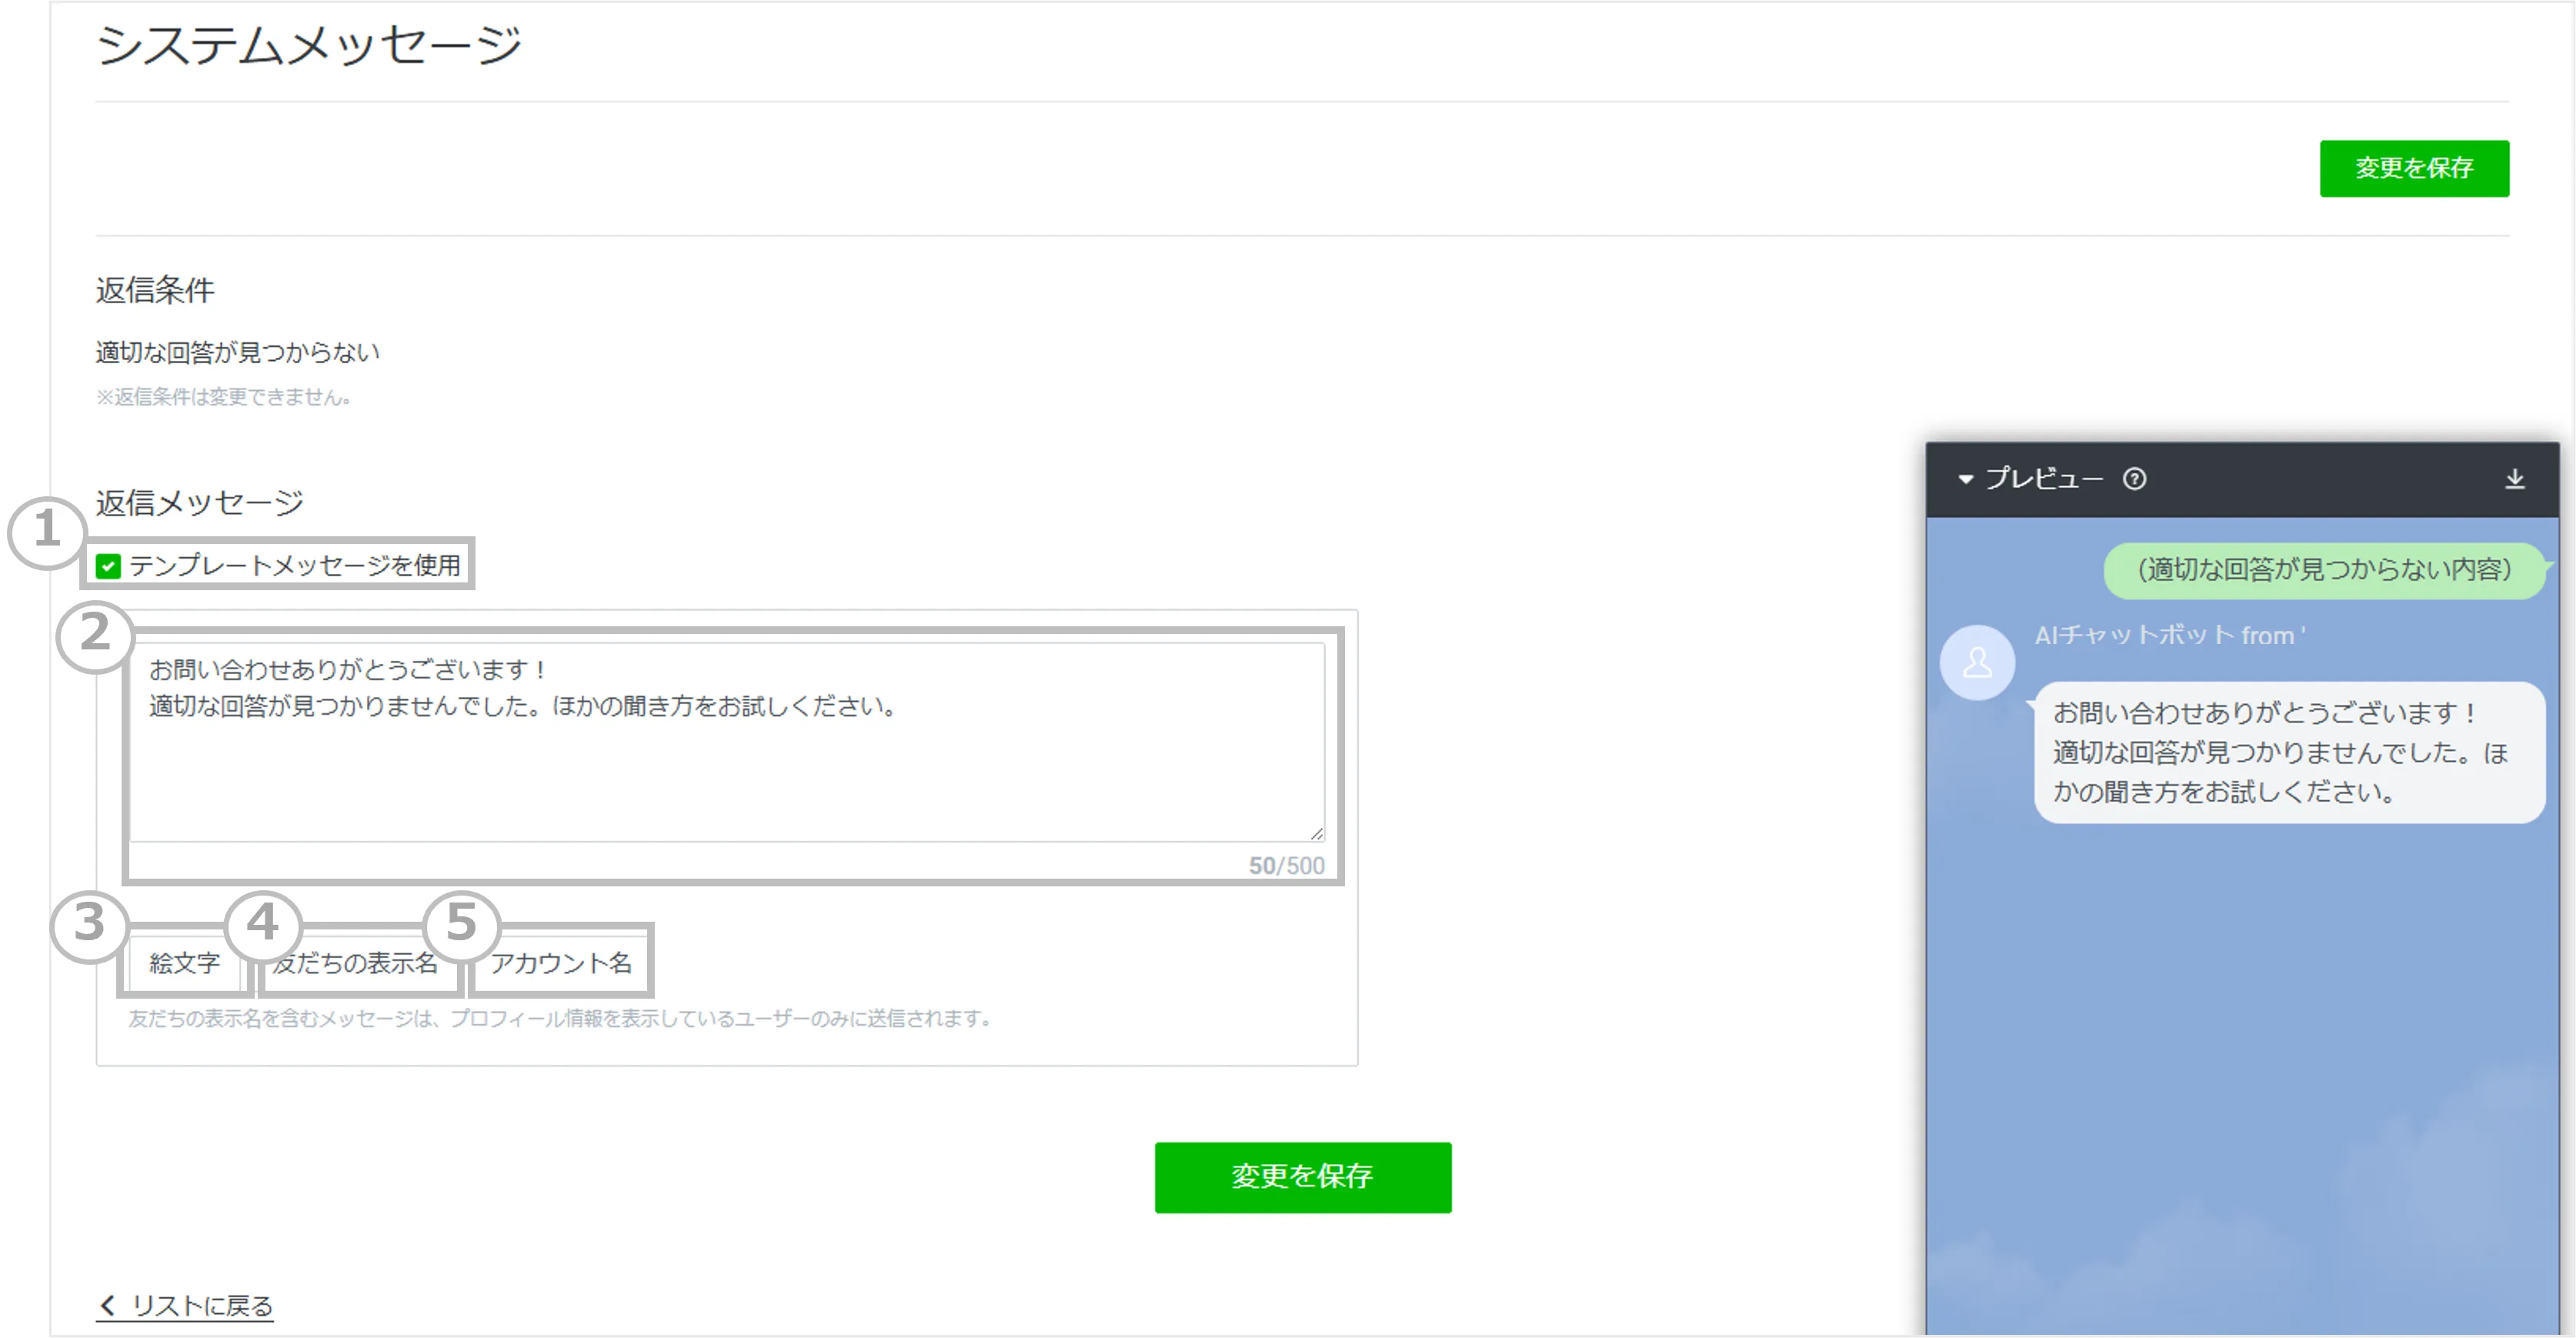Click the 50/500 character counter
Image resolution: width=2576 pixels, height=1338 pixels.
[1286, 865]
